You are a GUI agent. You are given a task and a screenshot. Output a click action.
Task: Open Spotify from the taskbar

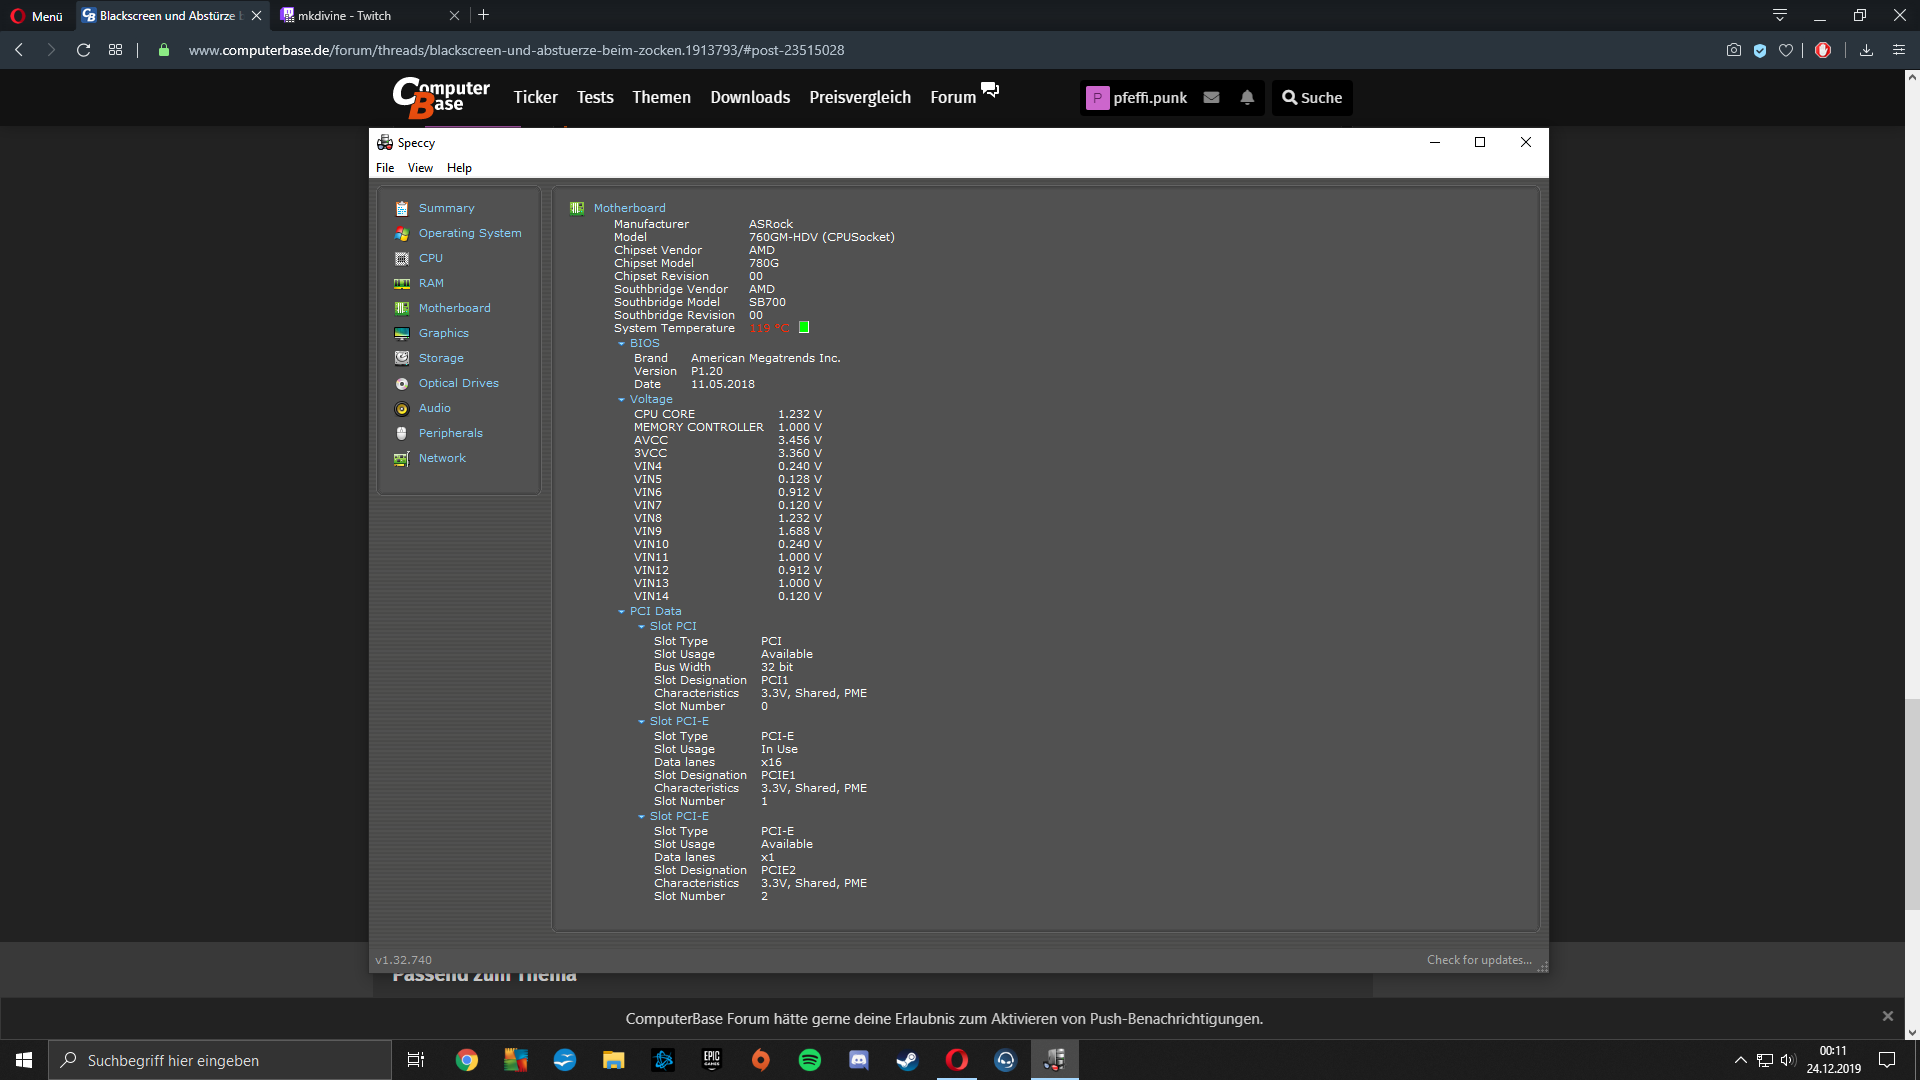point(810,1060)
